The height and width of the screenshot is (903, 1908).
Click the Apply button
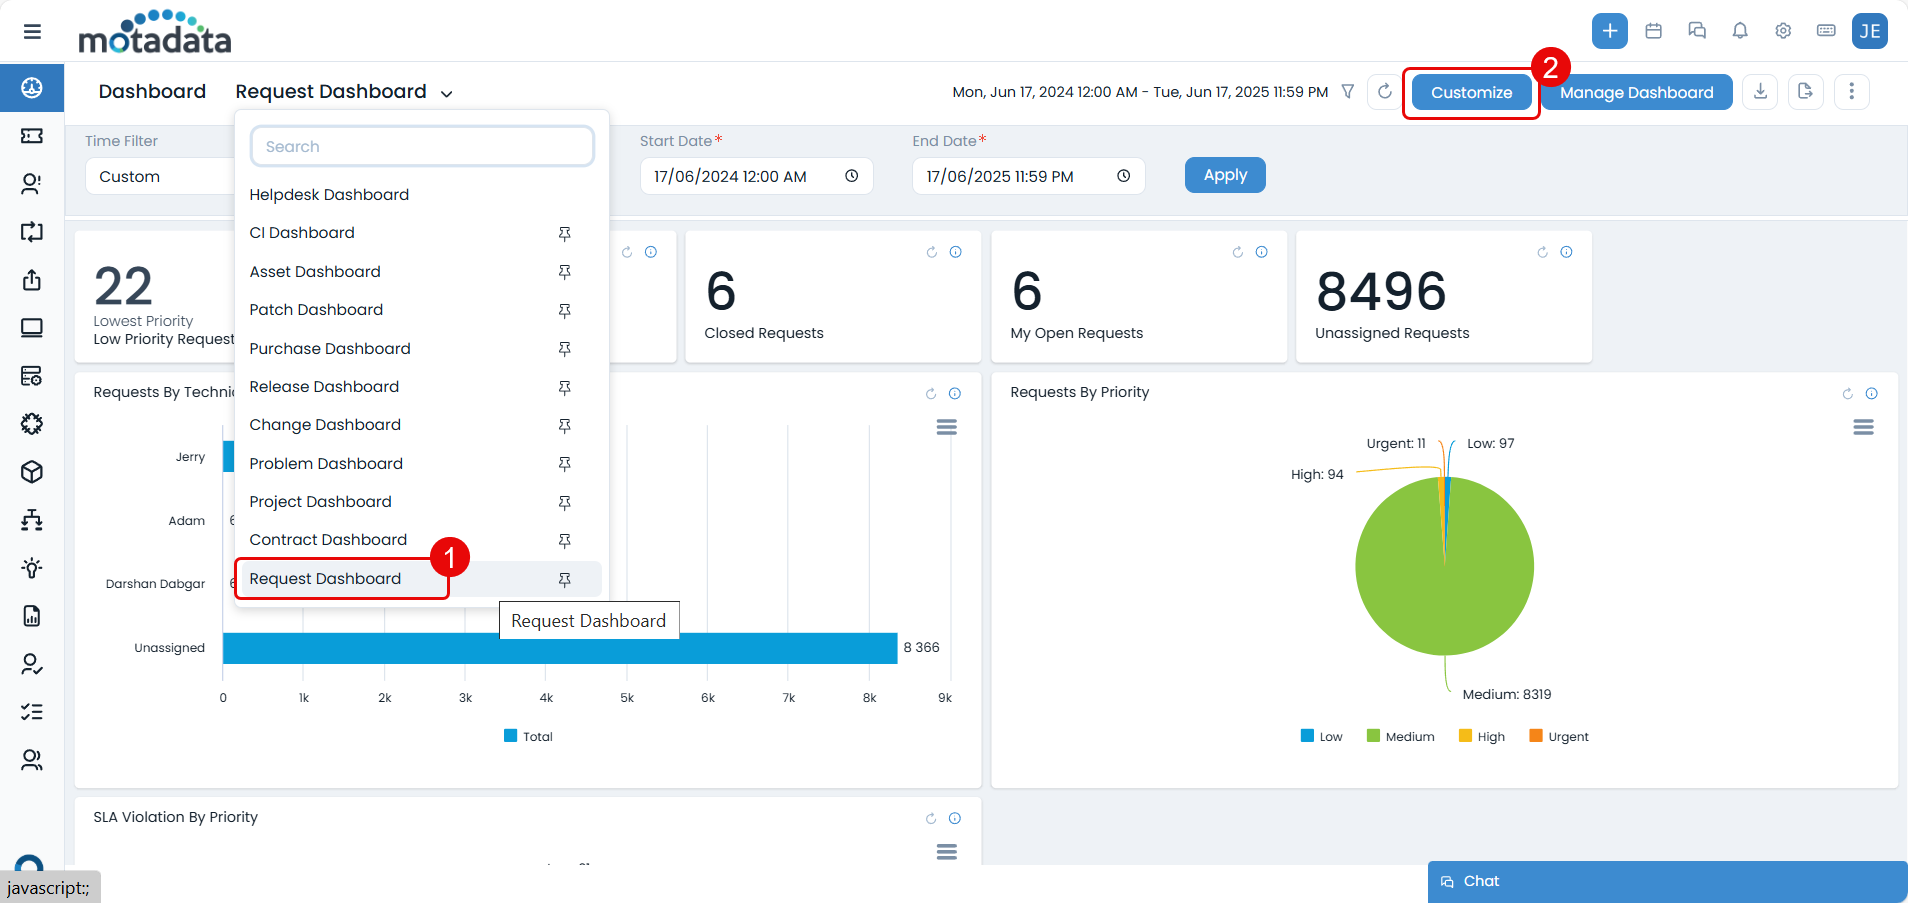1225,175
